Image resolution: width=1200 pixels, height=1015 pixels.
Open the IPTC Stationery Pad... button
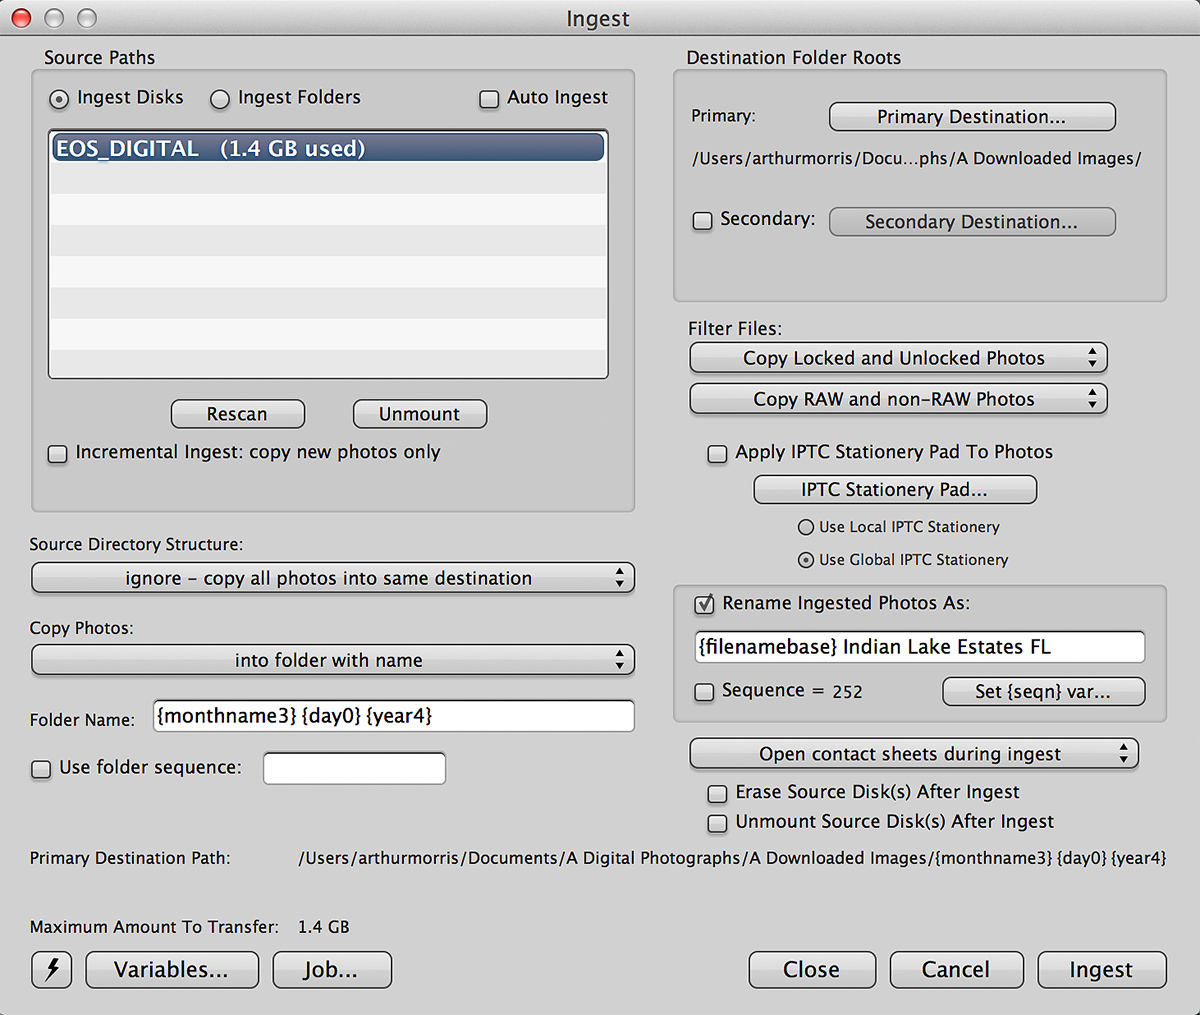click(x=895, y=490)
